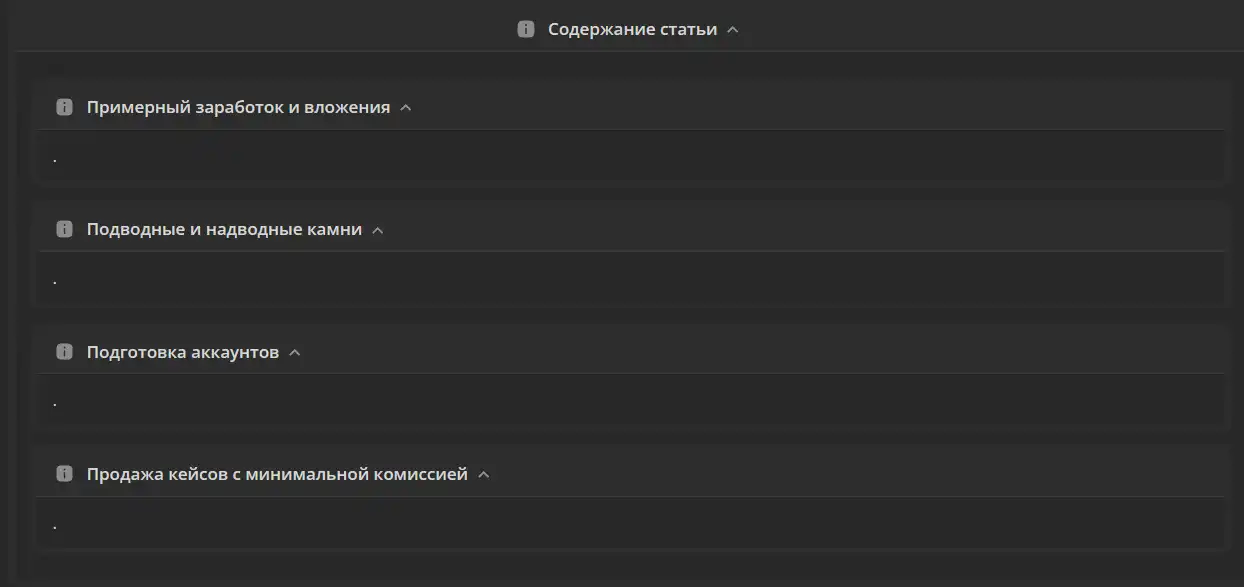Collapse Подводные и надводные камни via chevron
This screenshot has height=587, width=1244.
pos(378,230)
